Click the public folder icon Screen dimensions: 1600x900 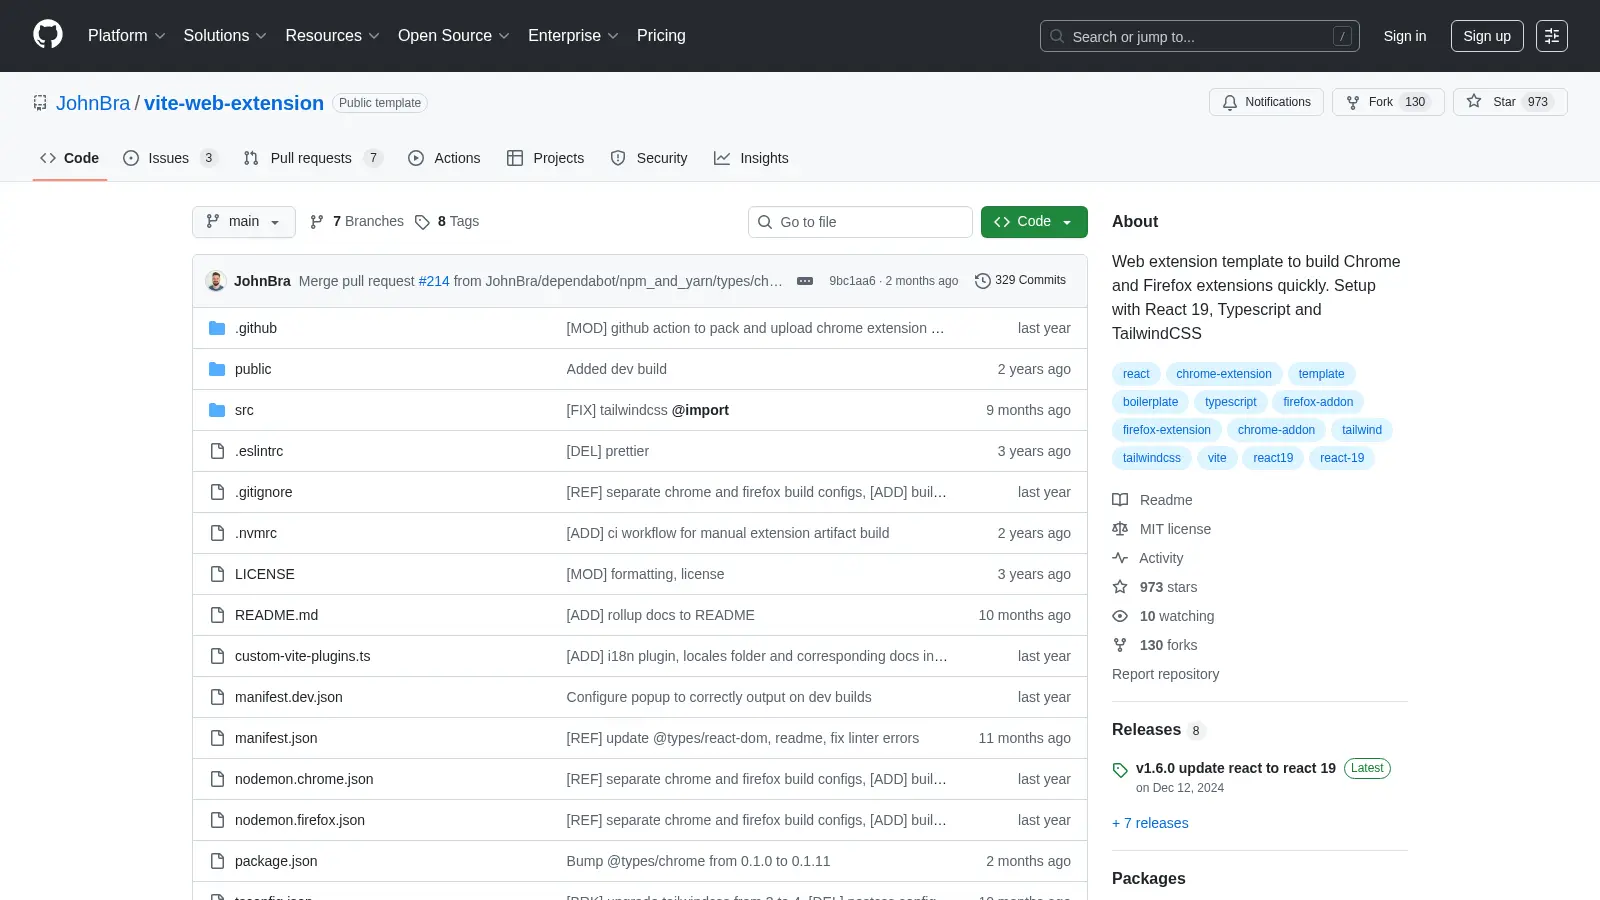[217, 369]
